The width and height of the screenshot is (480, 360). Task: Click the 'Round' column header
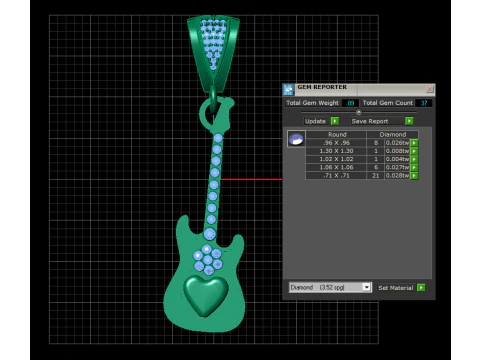pyautogui.click(x=337, y=135)
